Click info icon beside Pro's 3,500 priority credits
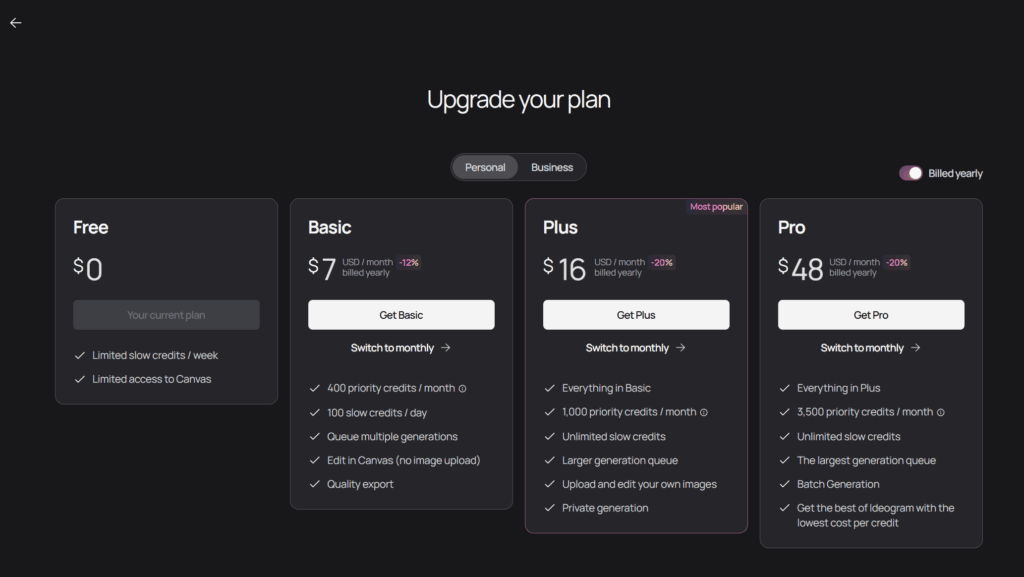1024x577 pixels. (x=942, y=412)
